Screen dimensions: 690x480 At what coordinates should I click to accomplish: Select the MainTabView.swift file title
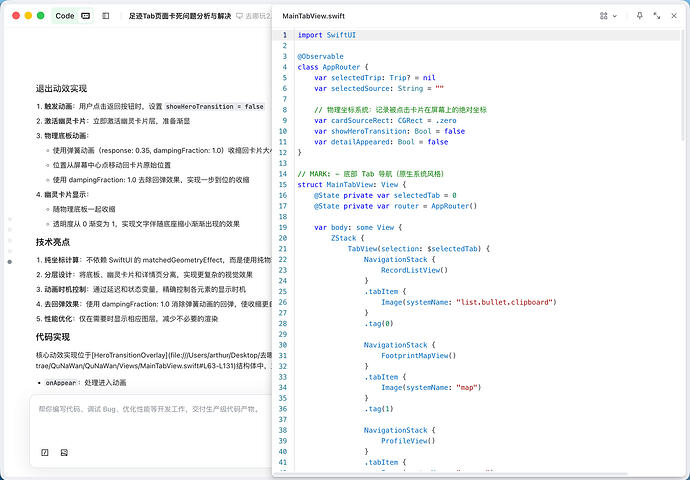coord(315,17)
